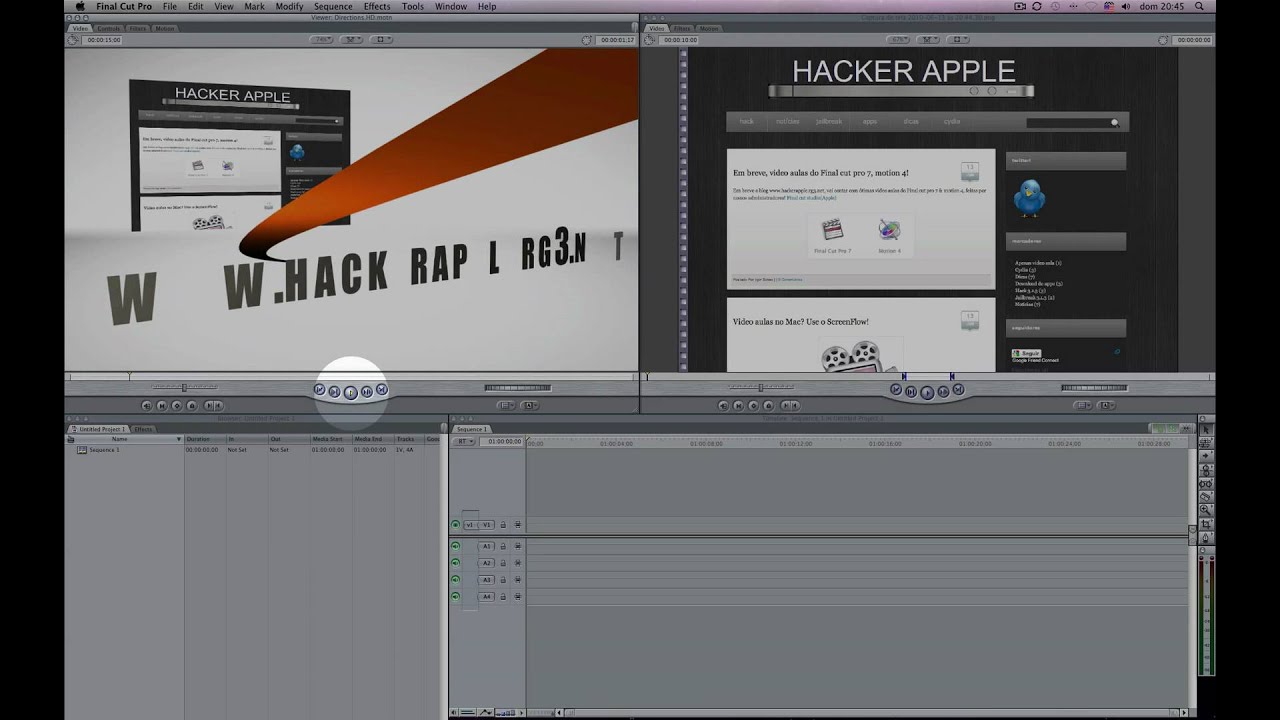Open Canvas playhead sync pop-up

(928, 40)
